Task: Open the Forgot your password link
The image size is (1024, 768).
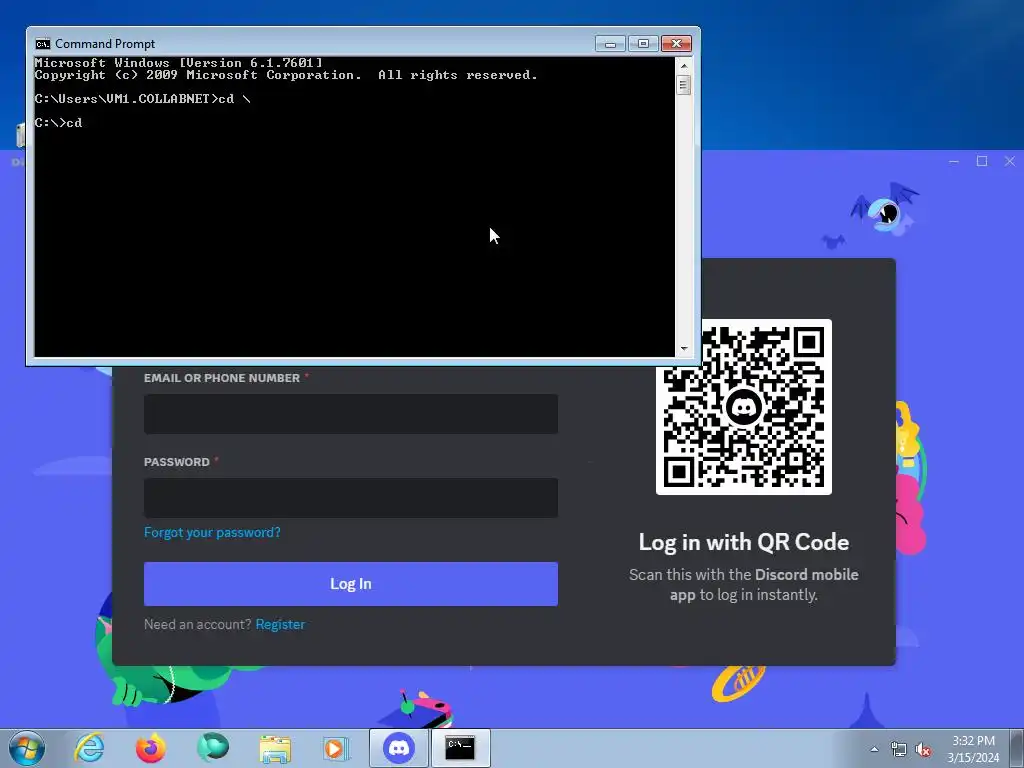Action: pyautogui.click(x=212, y=532)
